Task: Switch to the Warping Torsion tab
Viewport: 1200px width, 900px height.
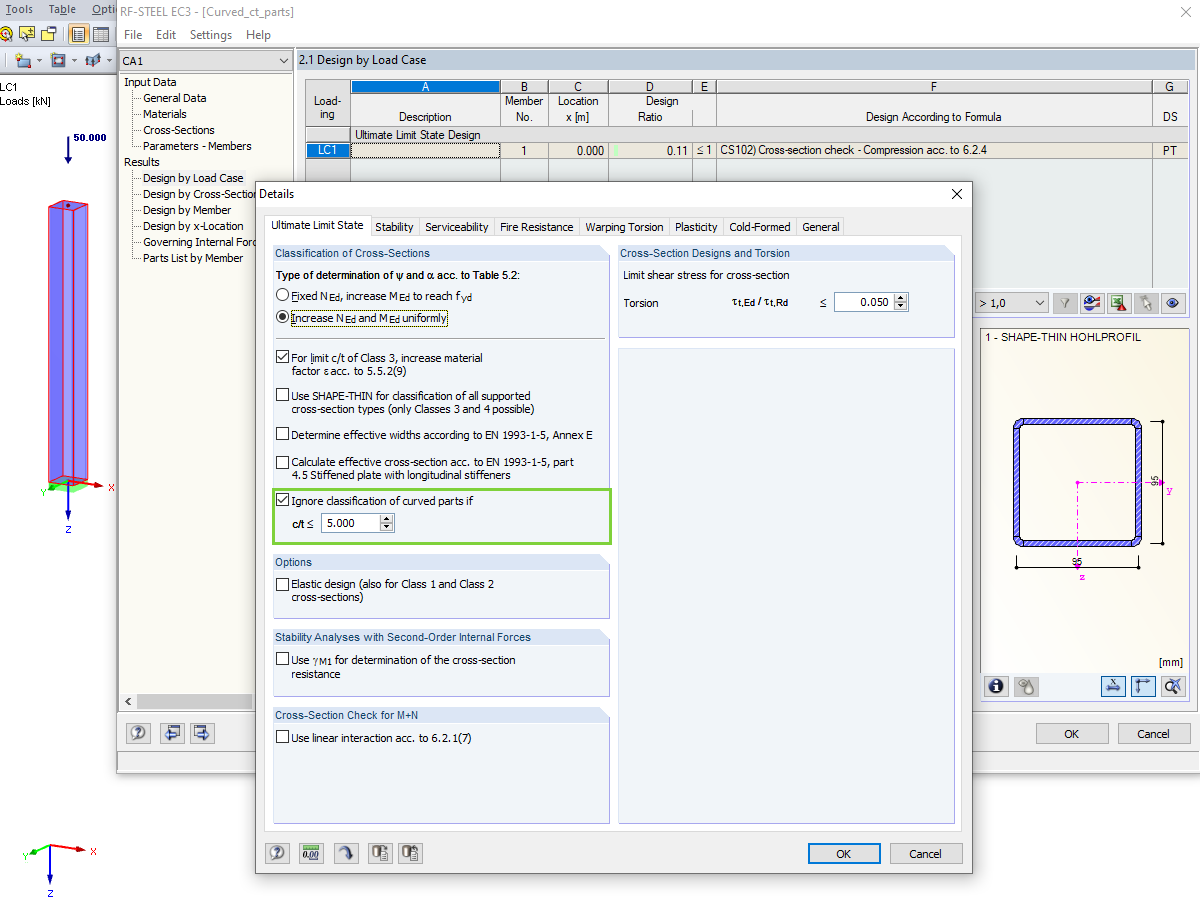Action: tap(624, 227)
